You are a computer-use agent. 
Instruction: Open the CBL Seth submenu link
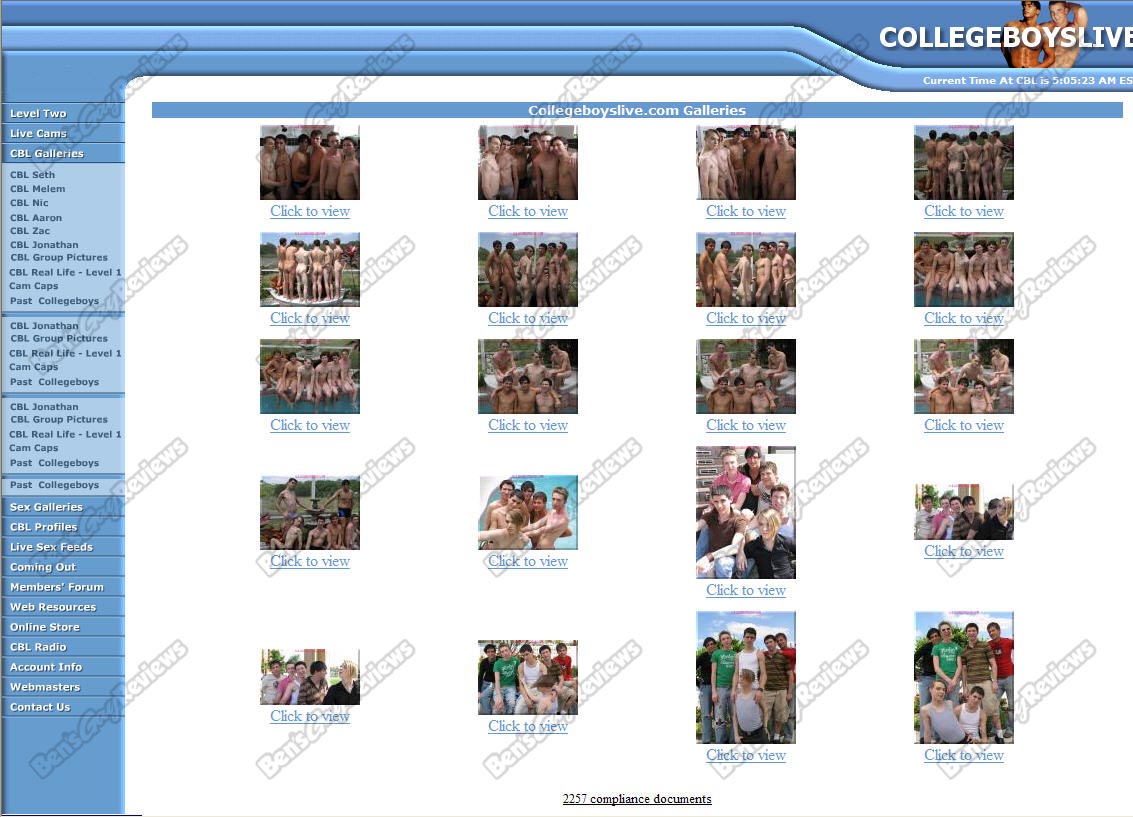[33, 175]
